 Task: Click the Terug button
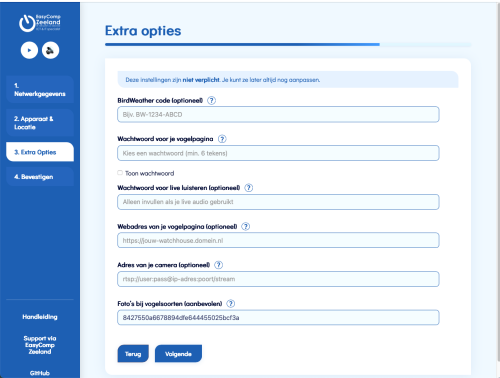tap(133, 354)
